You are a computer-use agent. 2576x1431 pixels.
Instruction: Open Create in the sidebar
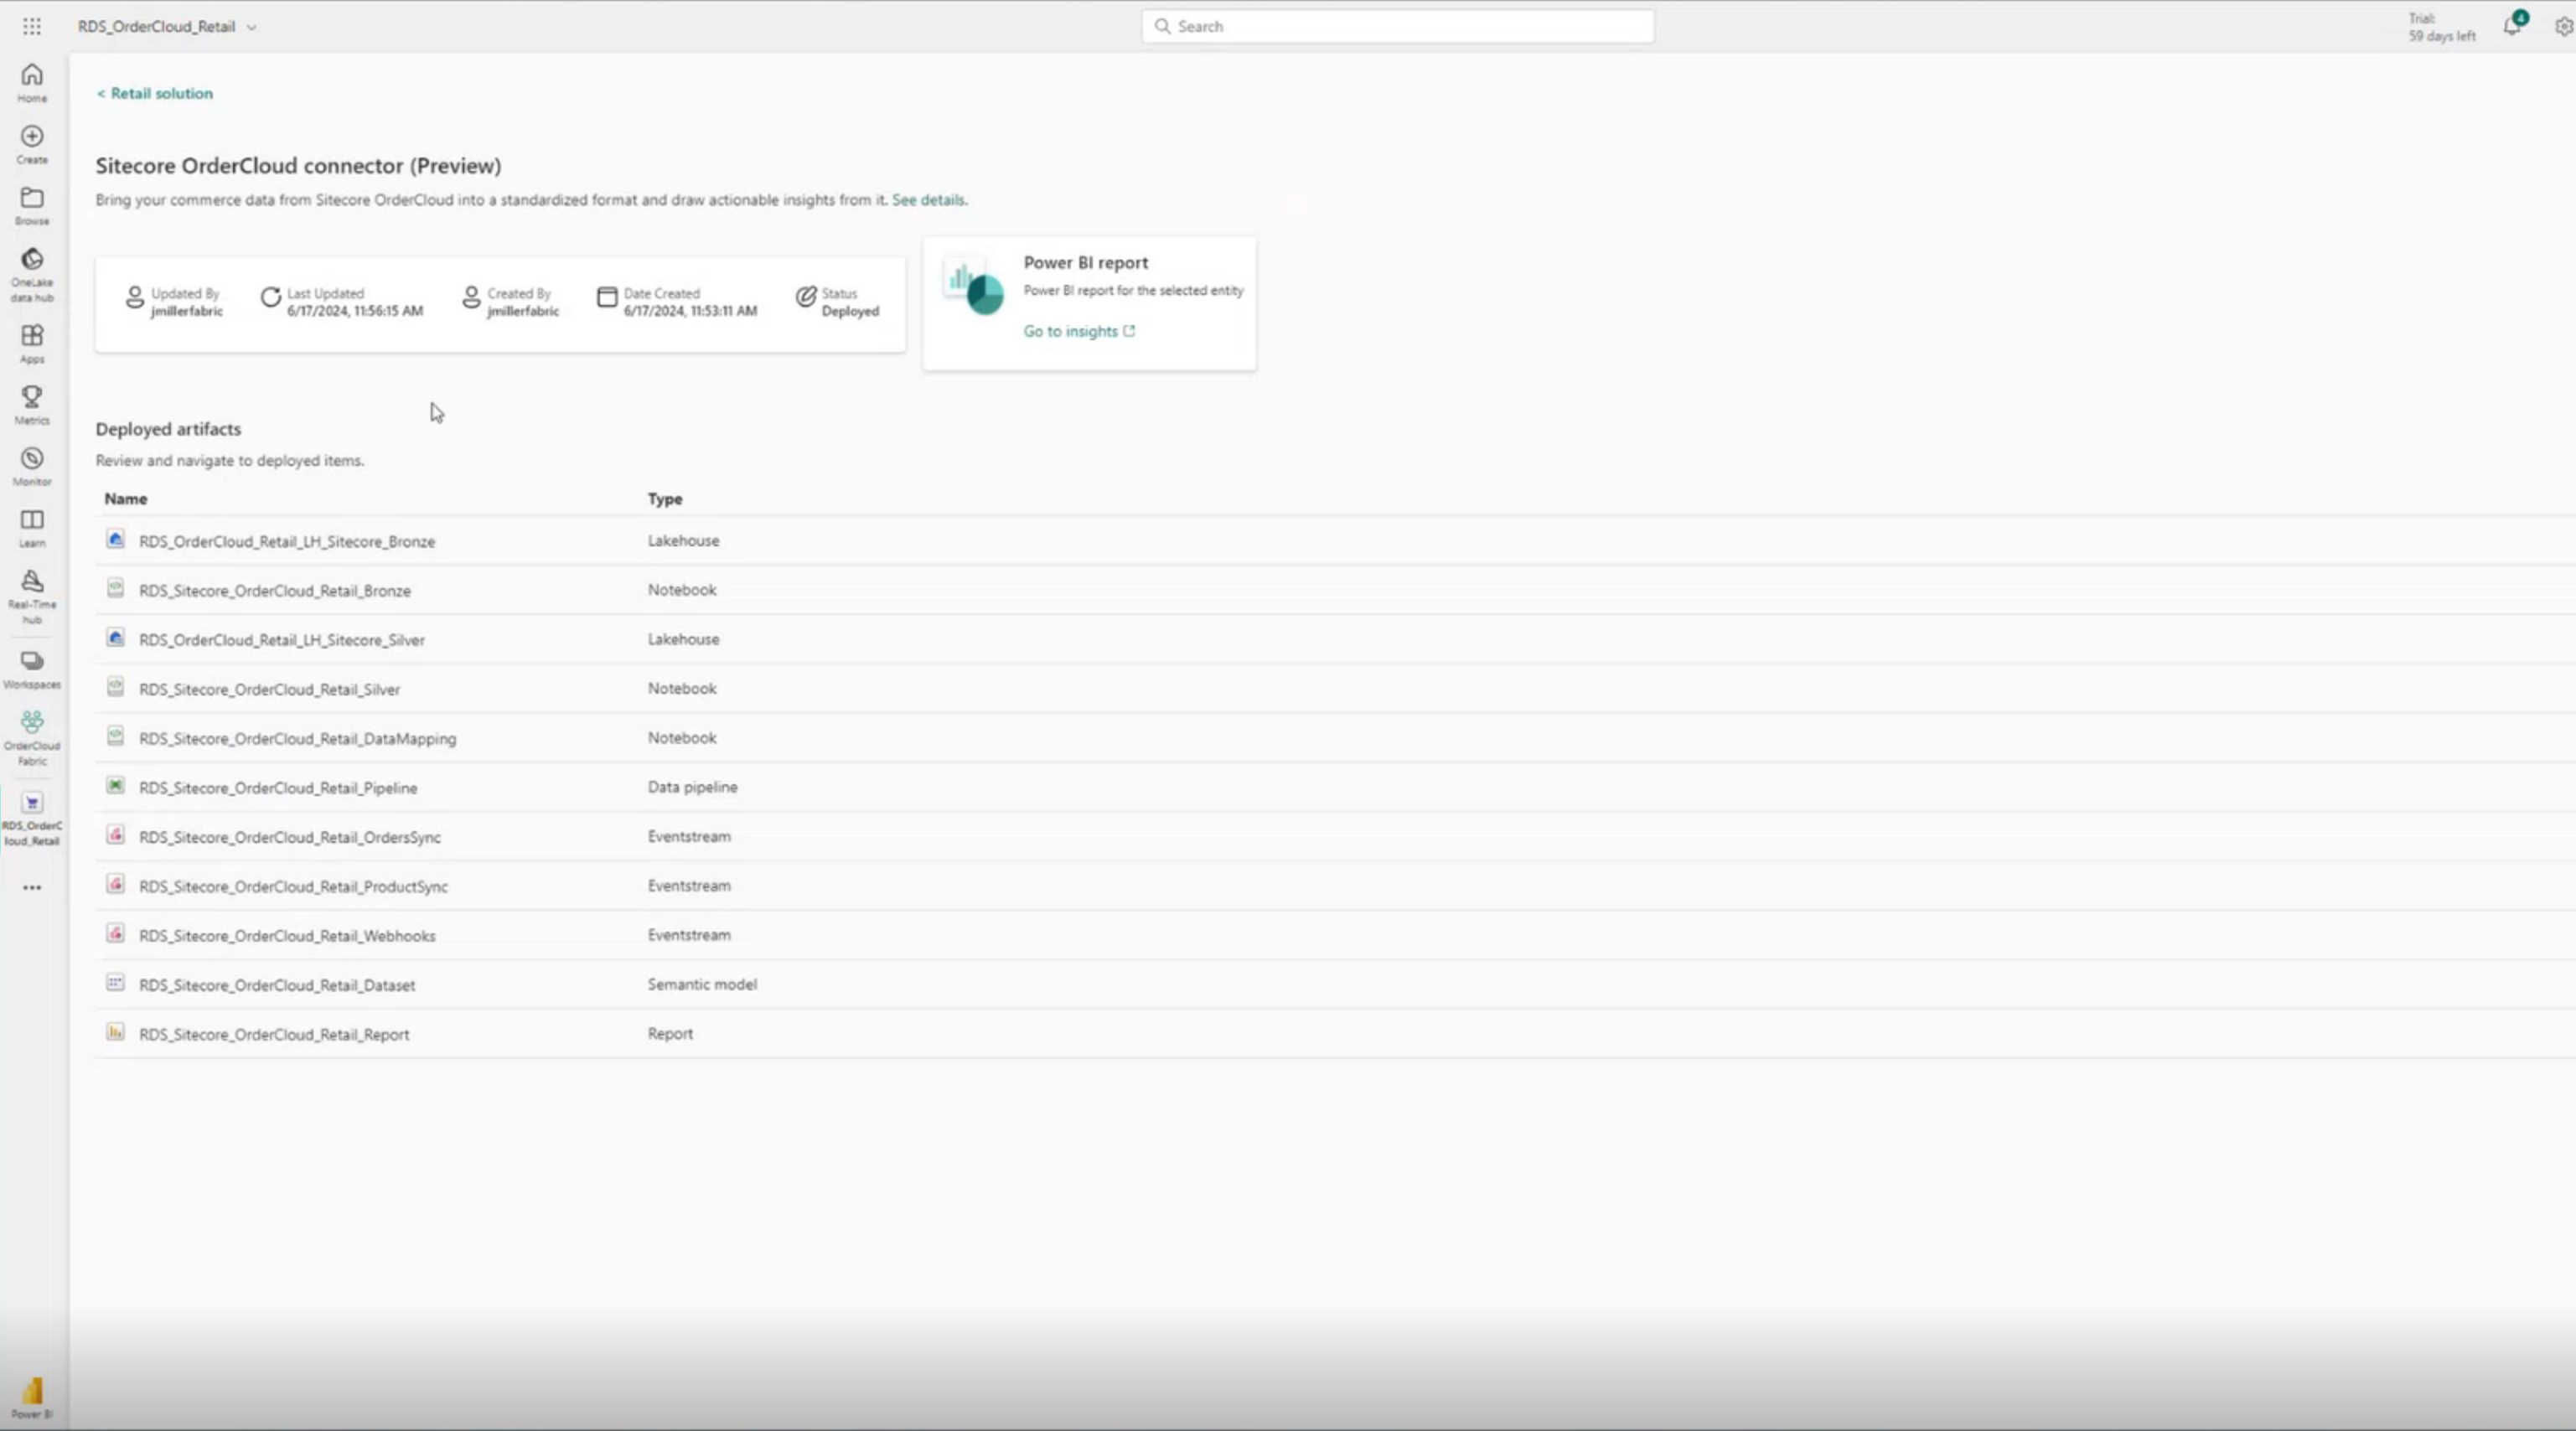pos(32,145)
